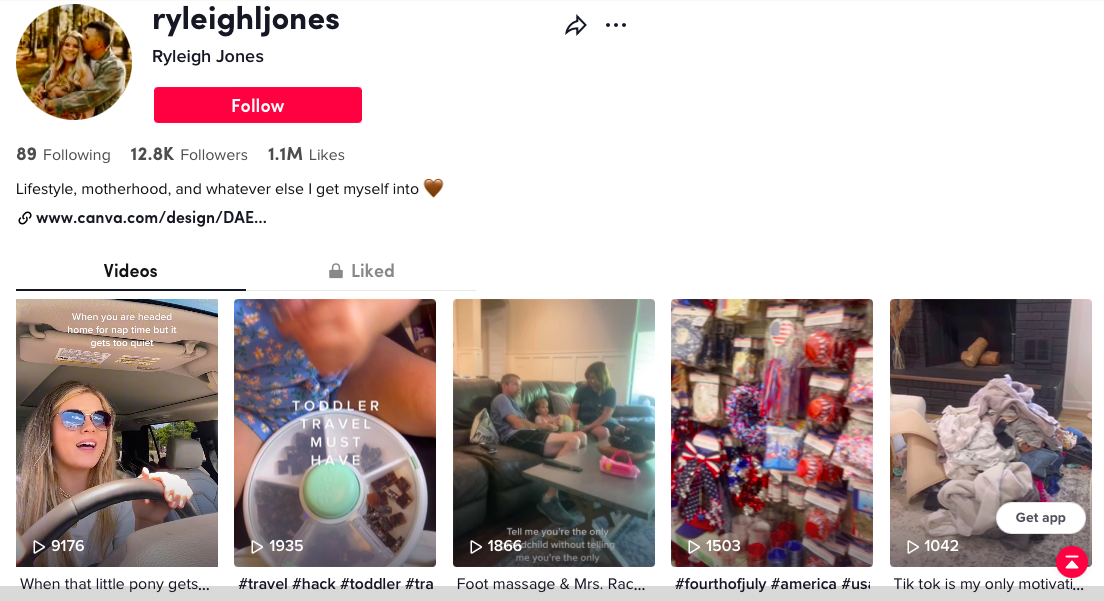Open the laundry pile video thumbnail

click(x=991, y=433)
